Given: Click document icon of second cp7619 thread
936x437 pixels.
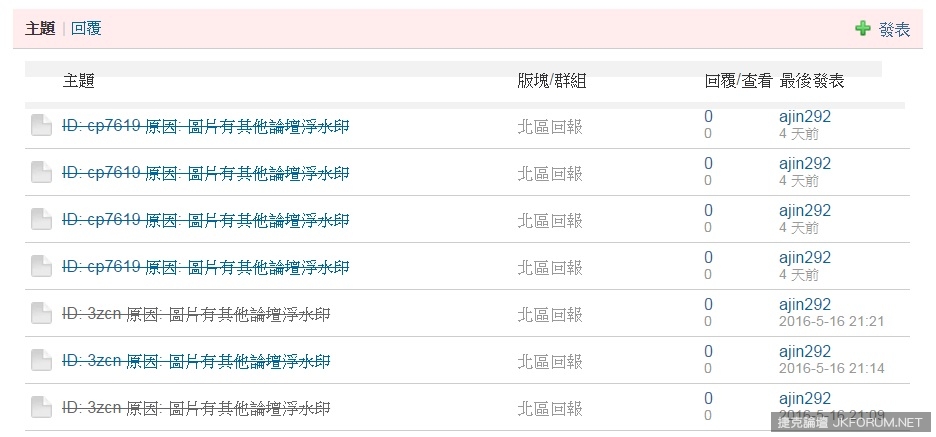Looking at the screenshot, I should [x=41, y=173].
